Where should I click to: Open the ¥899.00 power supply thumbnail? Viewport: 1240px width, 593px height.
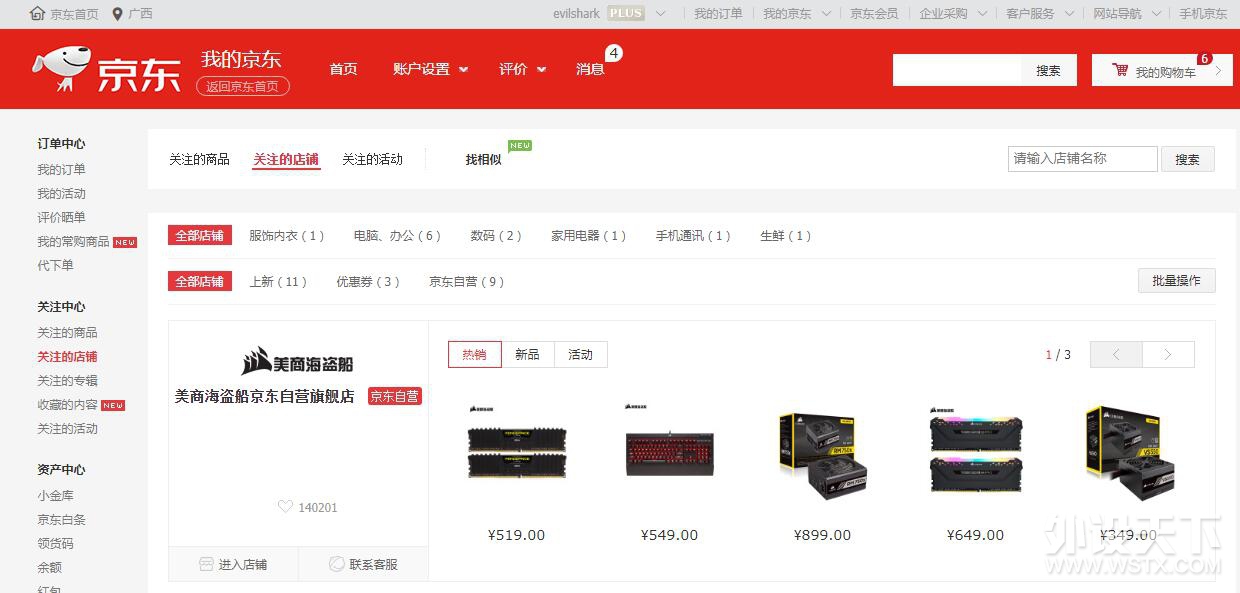[x=822, y=452]
